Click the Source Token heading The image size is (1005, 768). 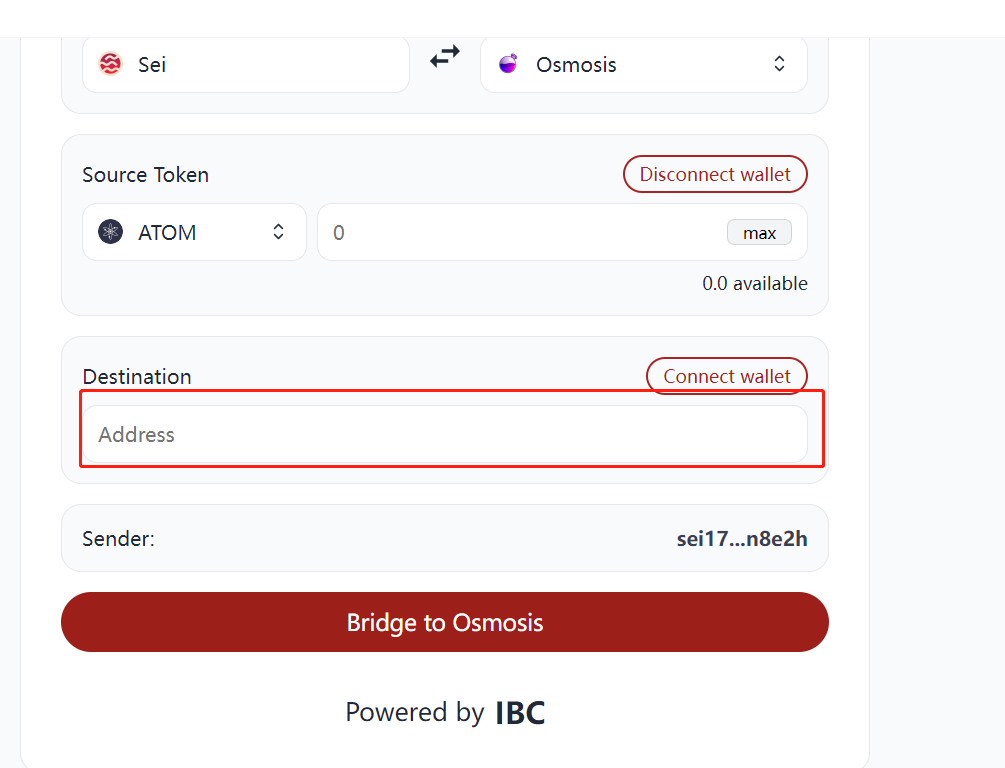coord(145,174)
